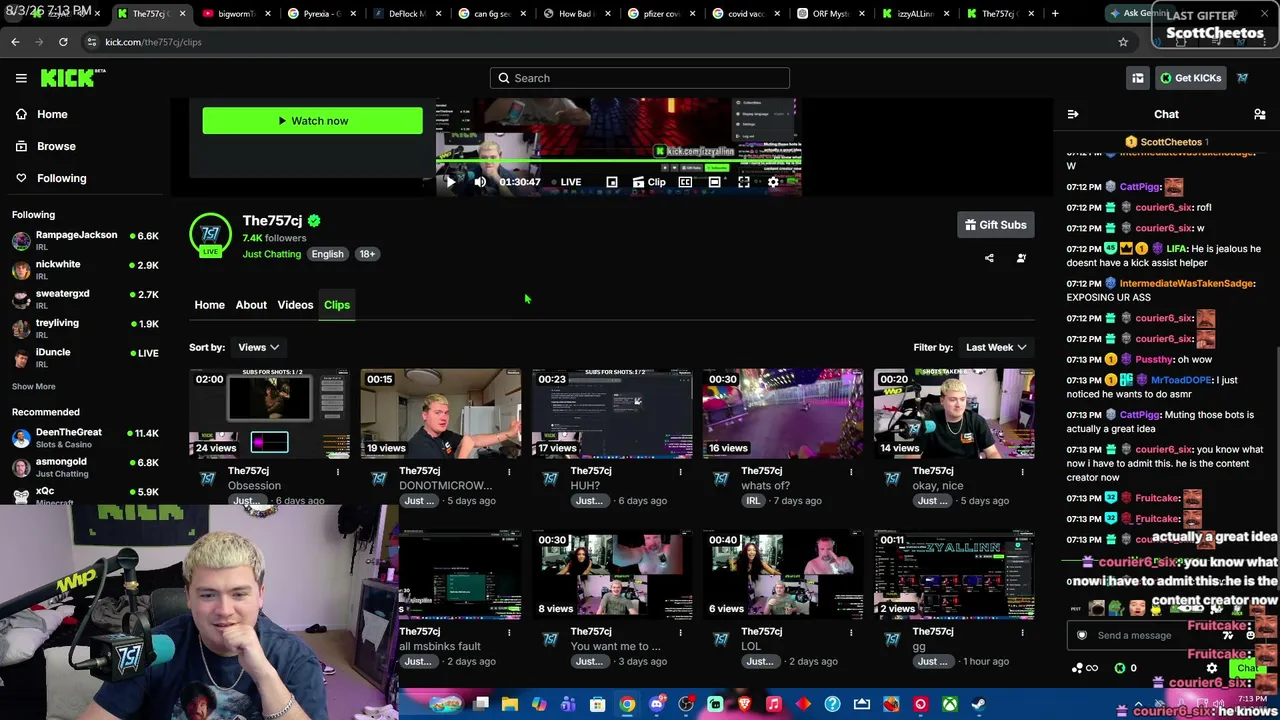
Task: Click the Gift Subs button
Action: (996, 225)
